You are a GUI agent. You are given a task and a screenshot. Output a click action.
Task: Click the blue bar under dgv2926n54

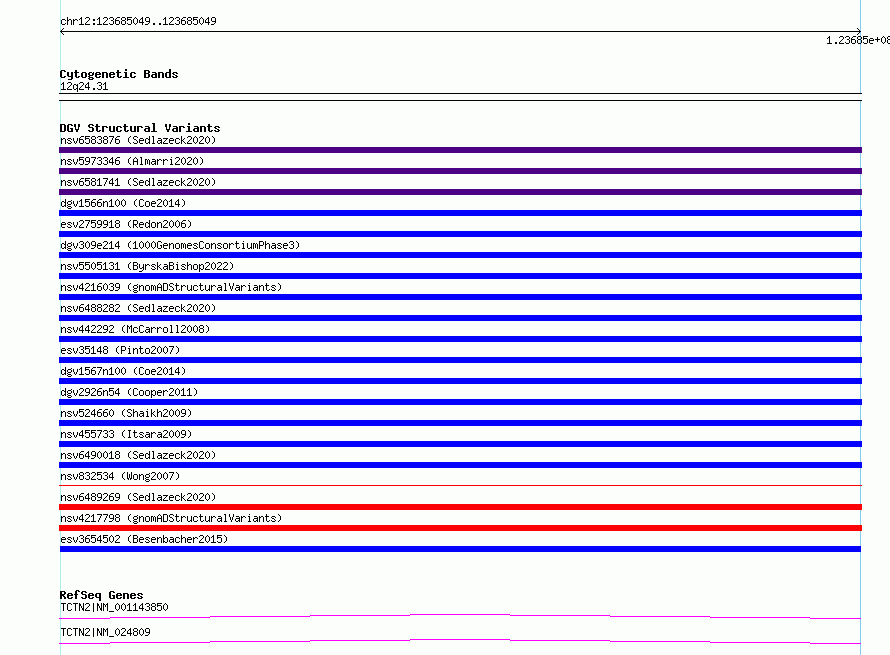(x=460, y=402)
